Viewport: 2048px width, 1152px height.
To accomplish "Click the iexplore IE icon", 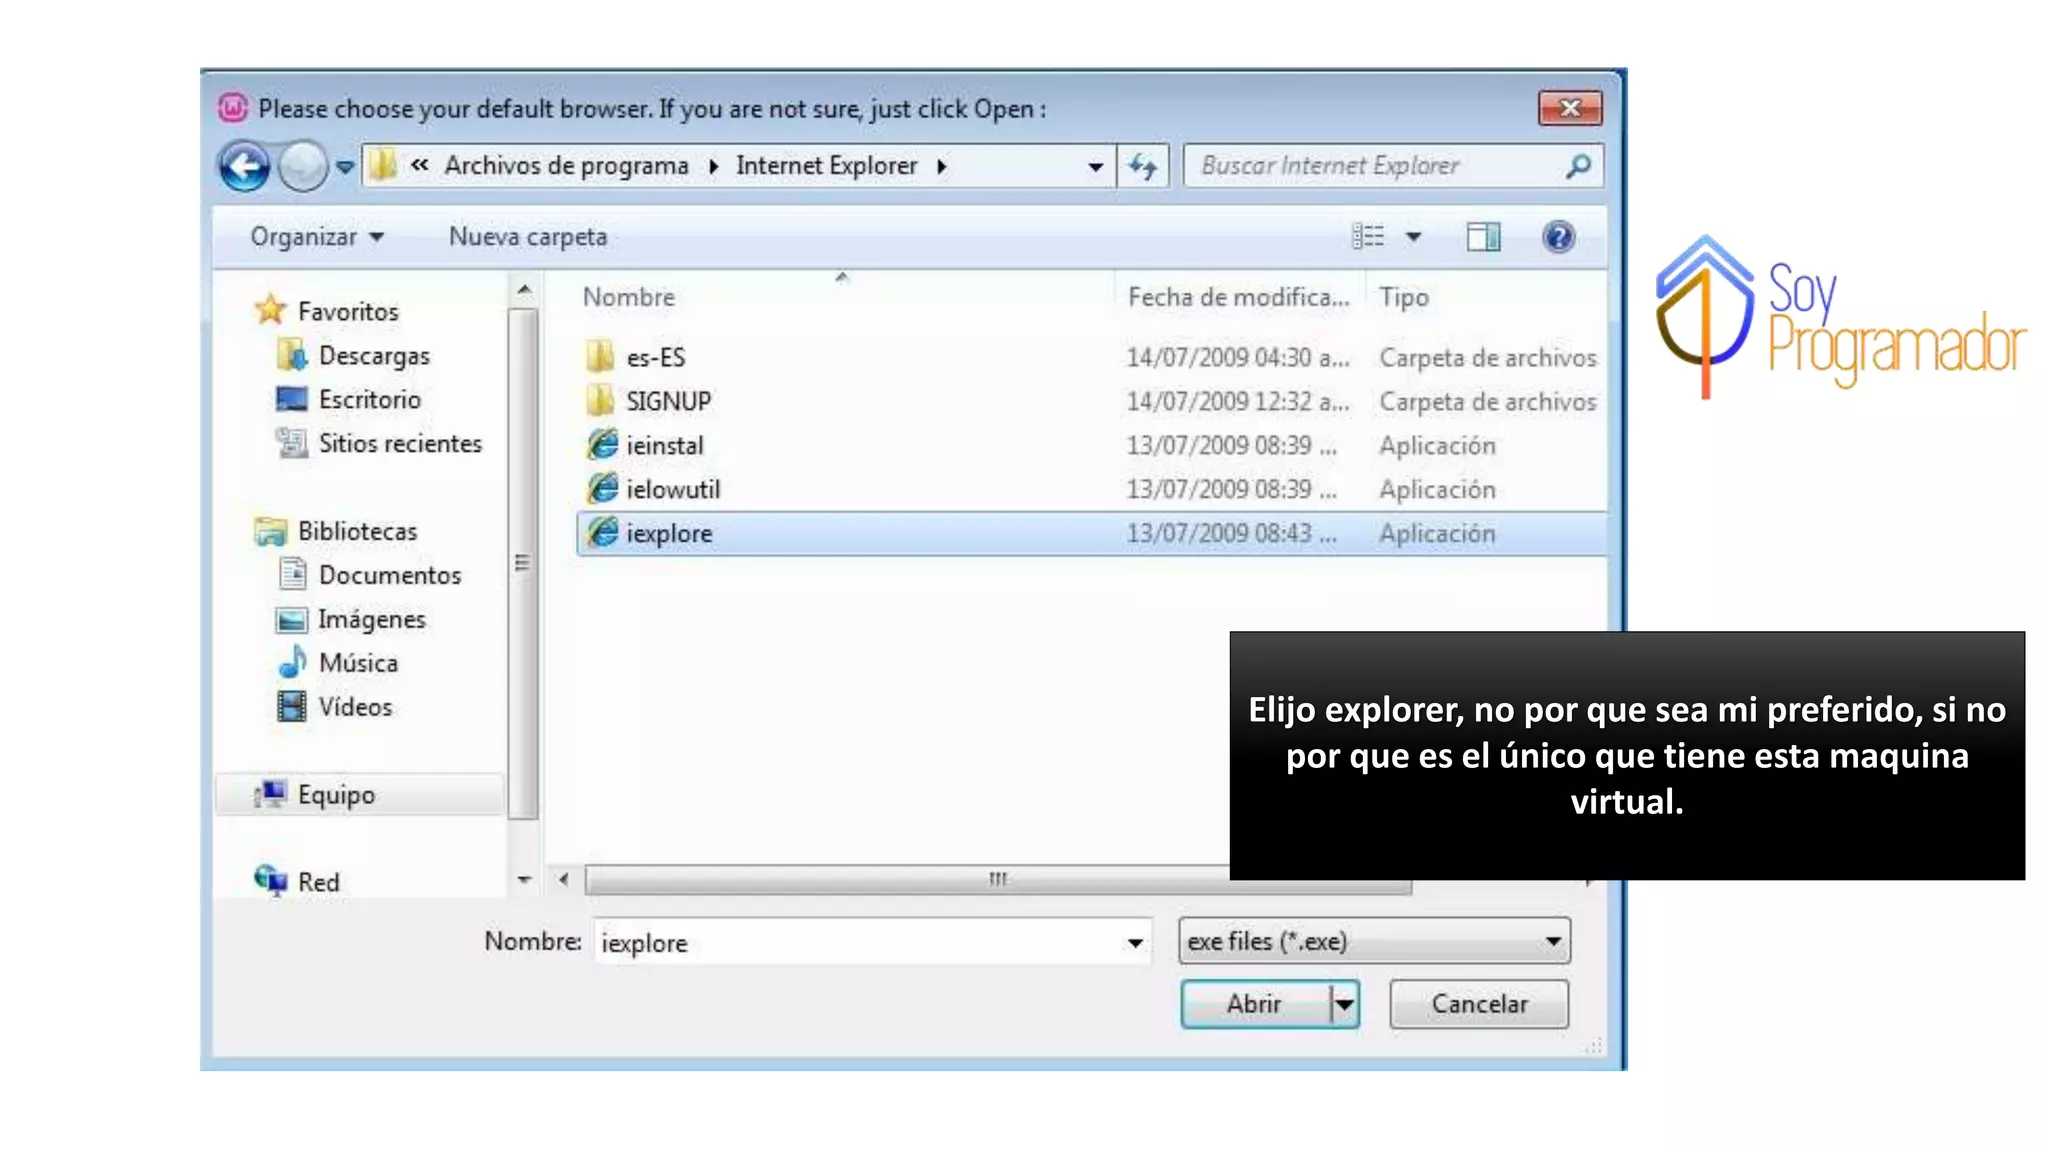I will click(602, 532).
